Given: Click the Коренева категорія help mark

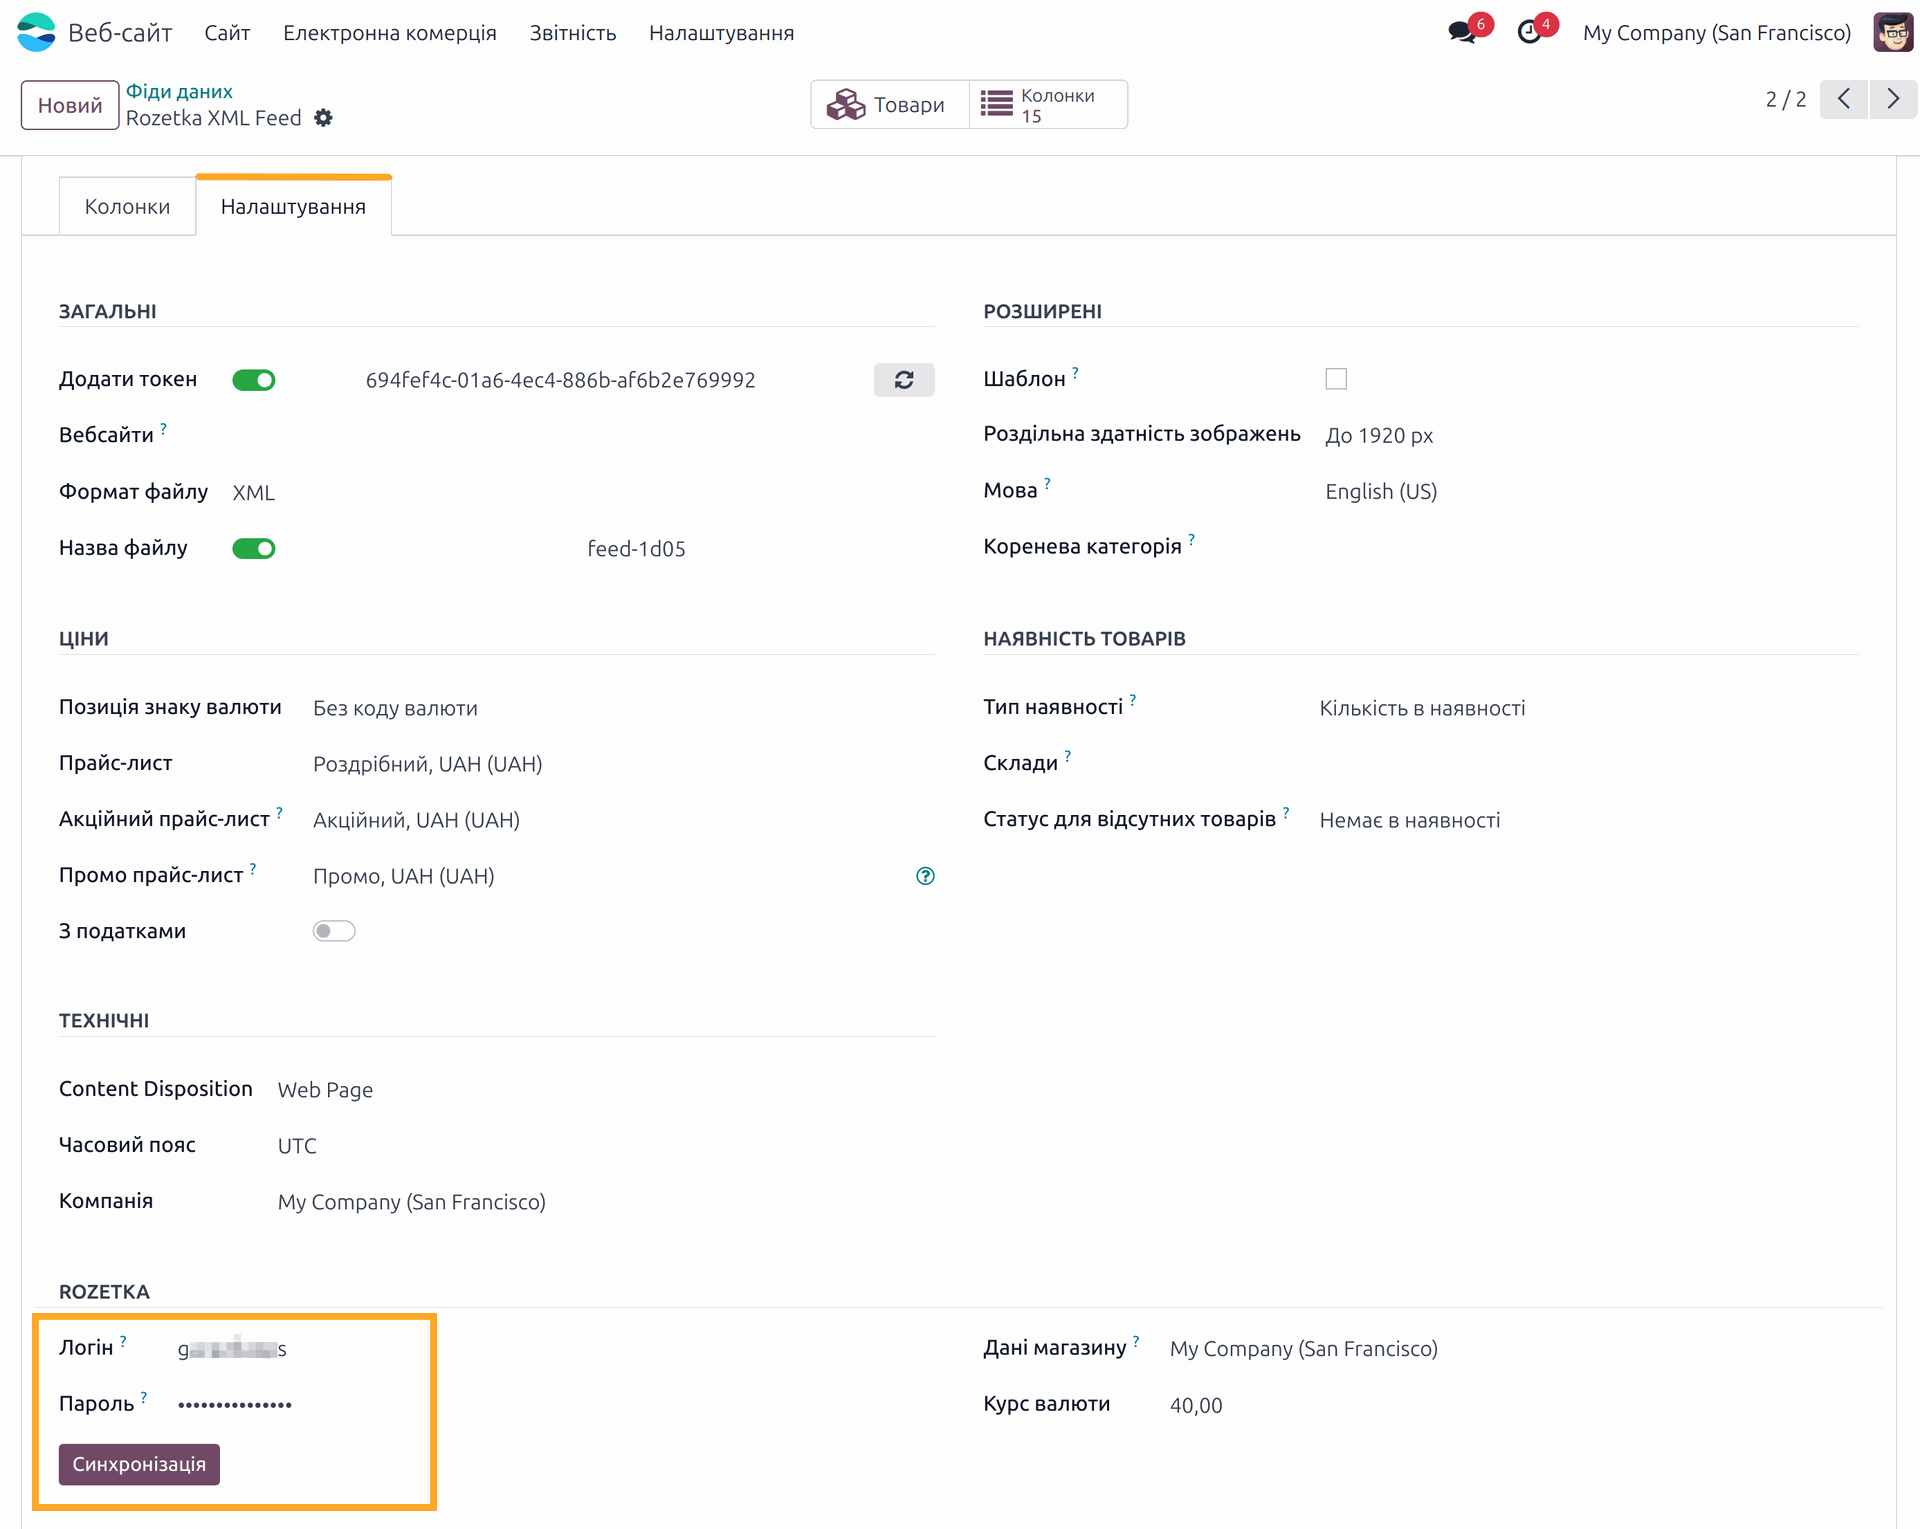Looking at the screenshot, I should [x=1191, y=540].
